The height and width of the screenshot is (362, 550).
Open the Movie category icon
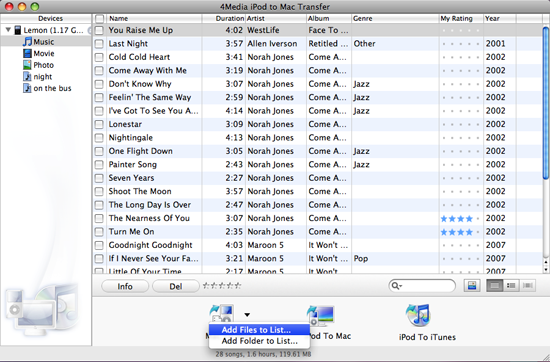27,53
